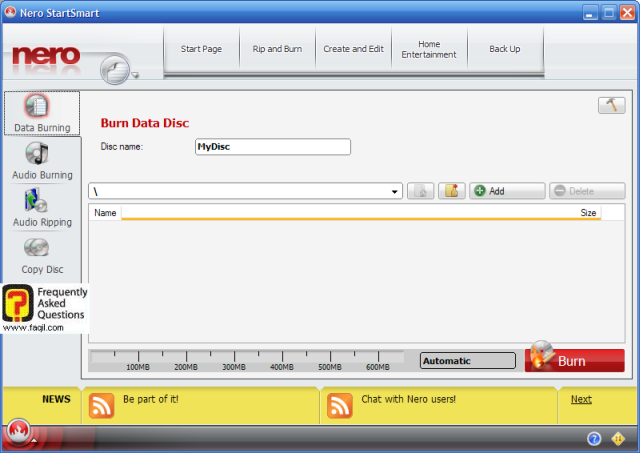
Task: Minimize the Nero StartSmart window
Action: click(x=590, y=13)
